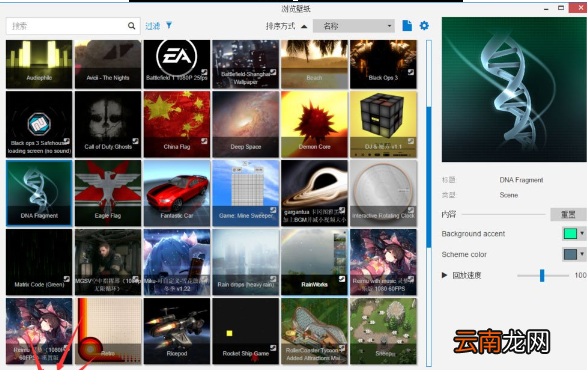Image resolution: width=587 pixels, height=370 pixels.
Task: Select the RainWorks wallpaper
Action: pos(314,262)
